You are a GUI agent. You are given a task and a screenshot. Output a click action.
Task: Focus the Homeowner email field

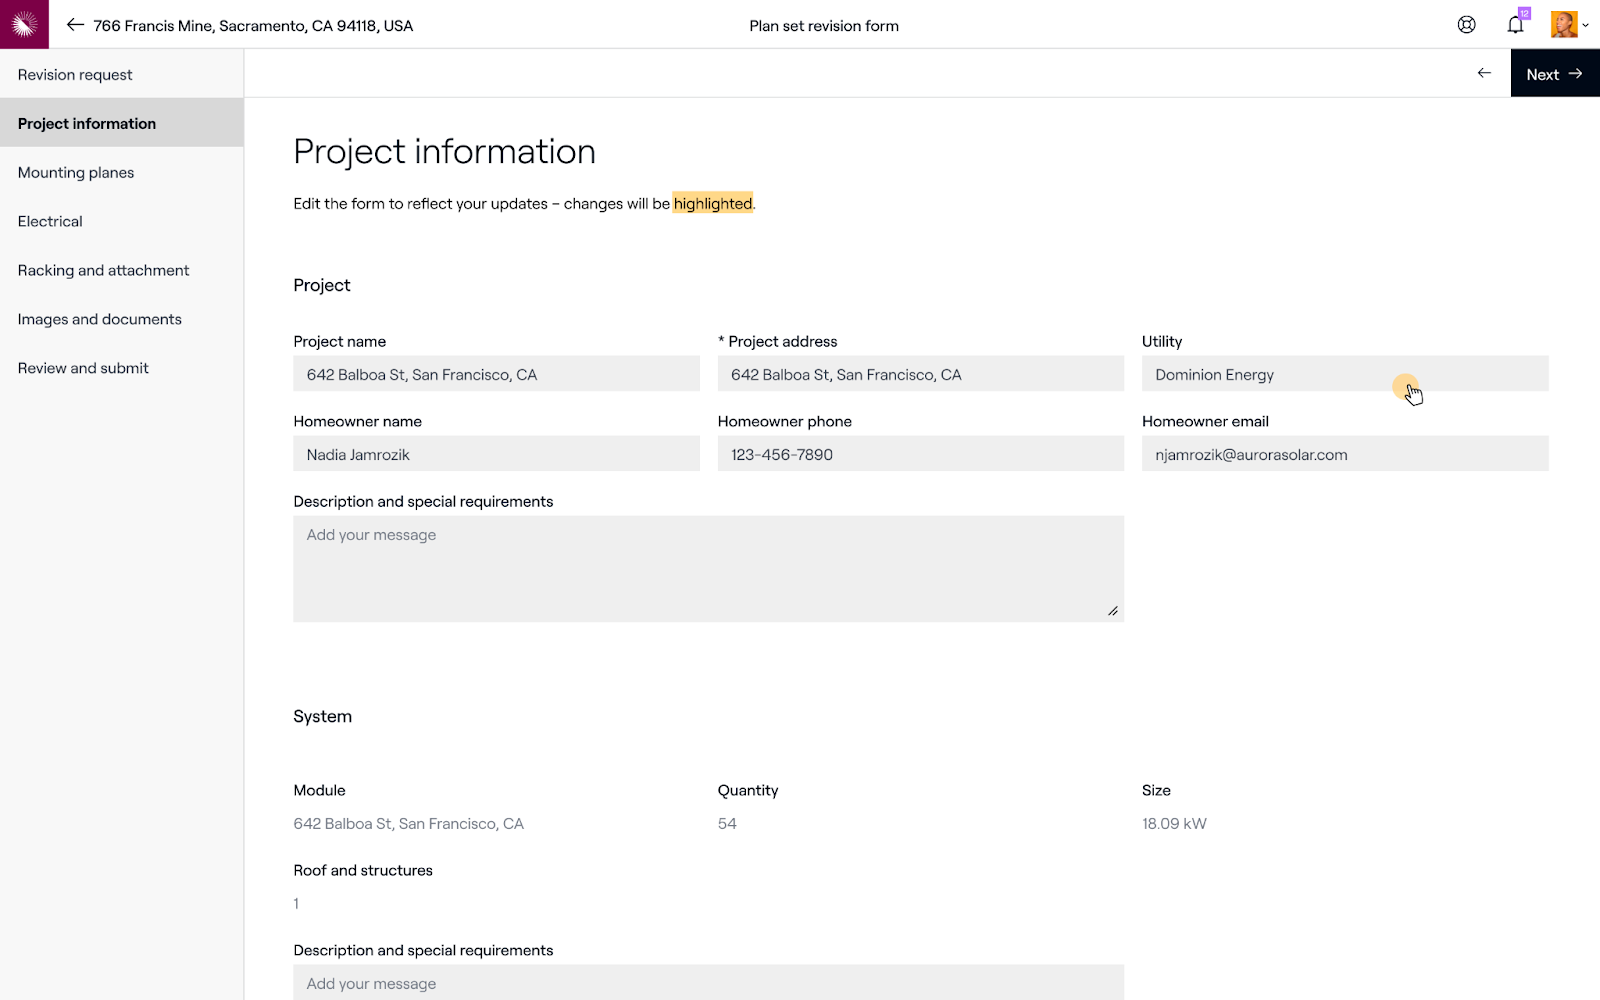[x=1344, y=454]
